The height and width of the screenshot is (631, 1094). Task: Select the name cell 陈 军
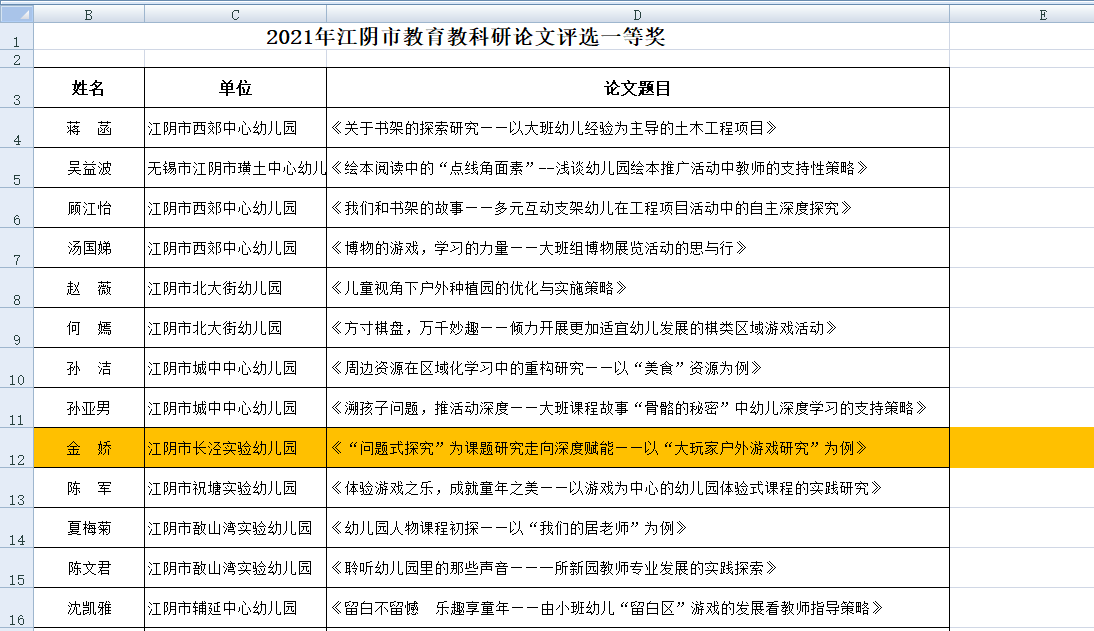click(x=89, y=488)
